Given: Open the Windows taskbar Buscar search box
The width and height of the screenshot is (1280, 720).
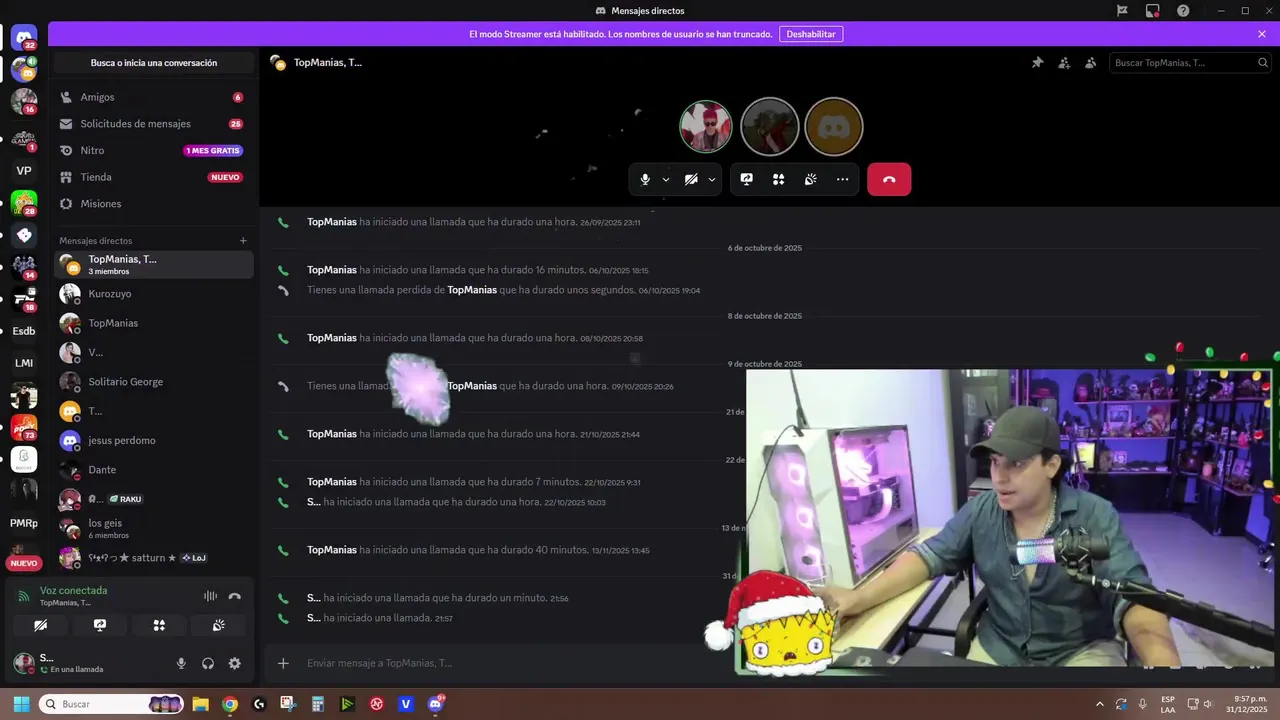Looking at the screenshot, I should click(x=112, y=704).
